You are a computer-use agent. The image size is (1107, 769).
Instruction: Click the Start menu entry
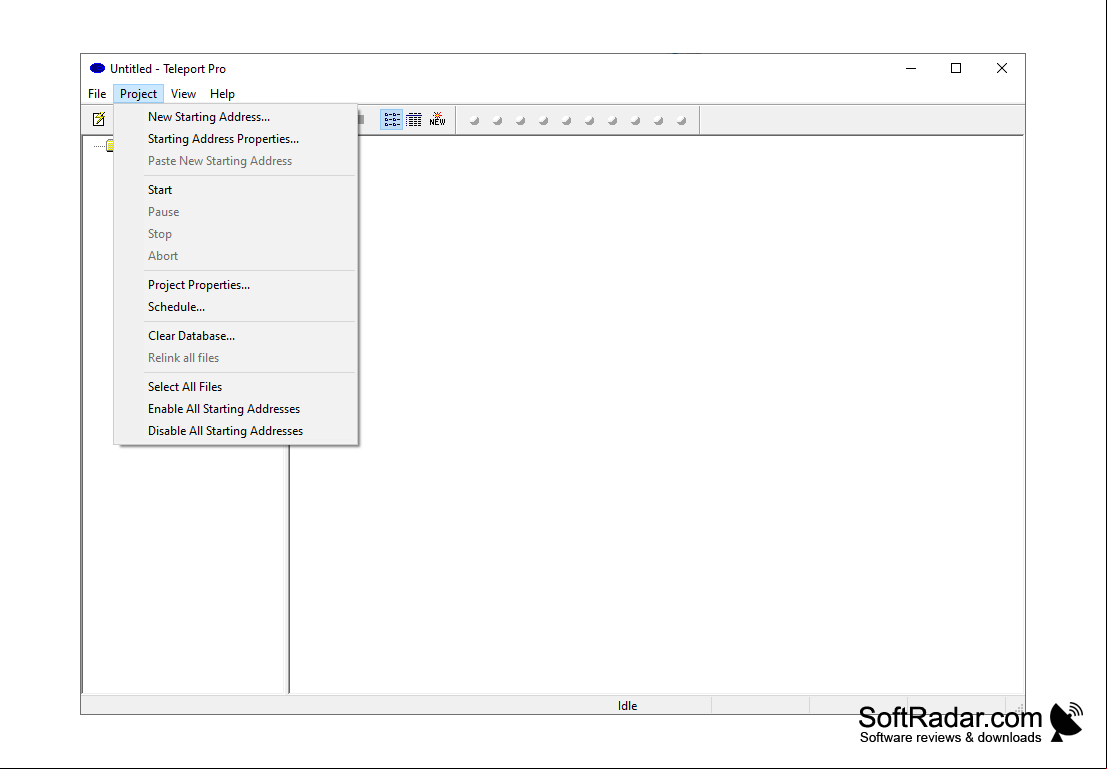(x=236, y=190)
